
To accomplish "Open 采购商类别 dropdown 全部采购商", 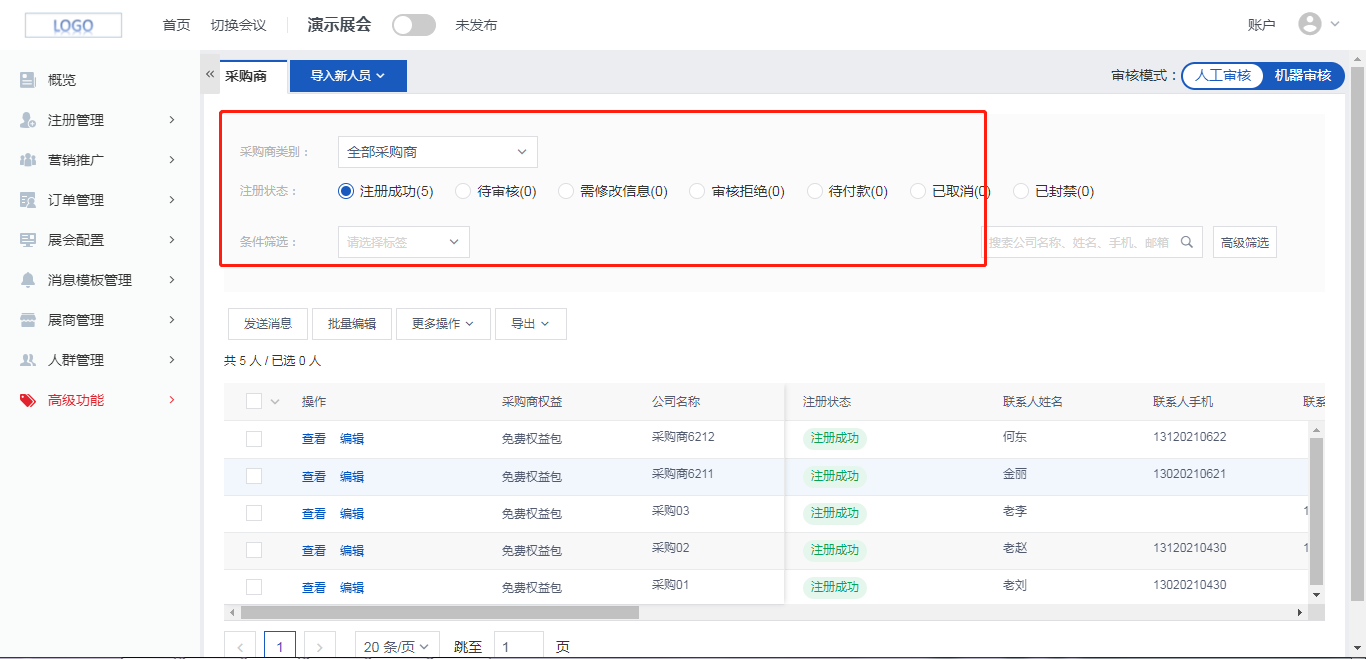I will click(438, 152).
